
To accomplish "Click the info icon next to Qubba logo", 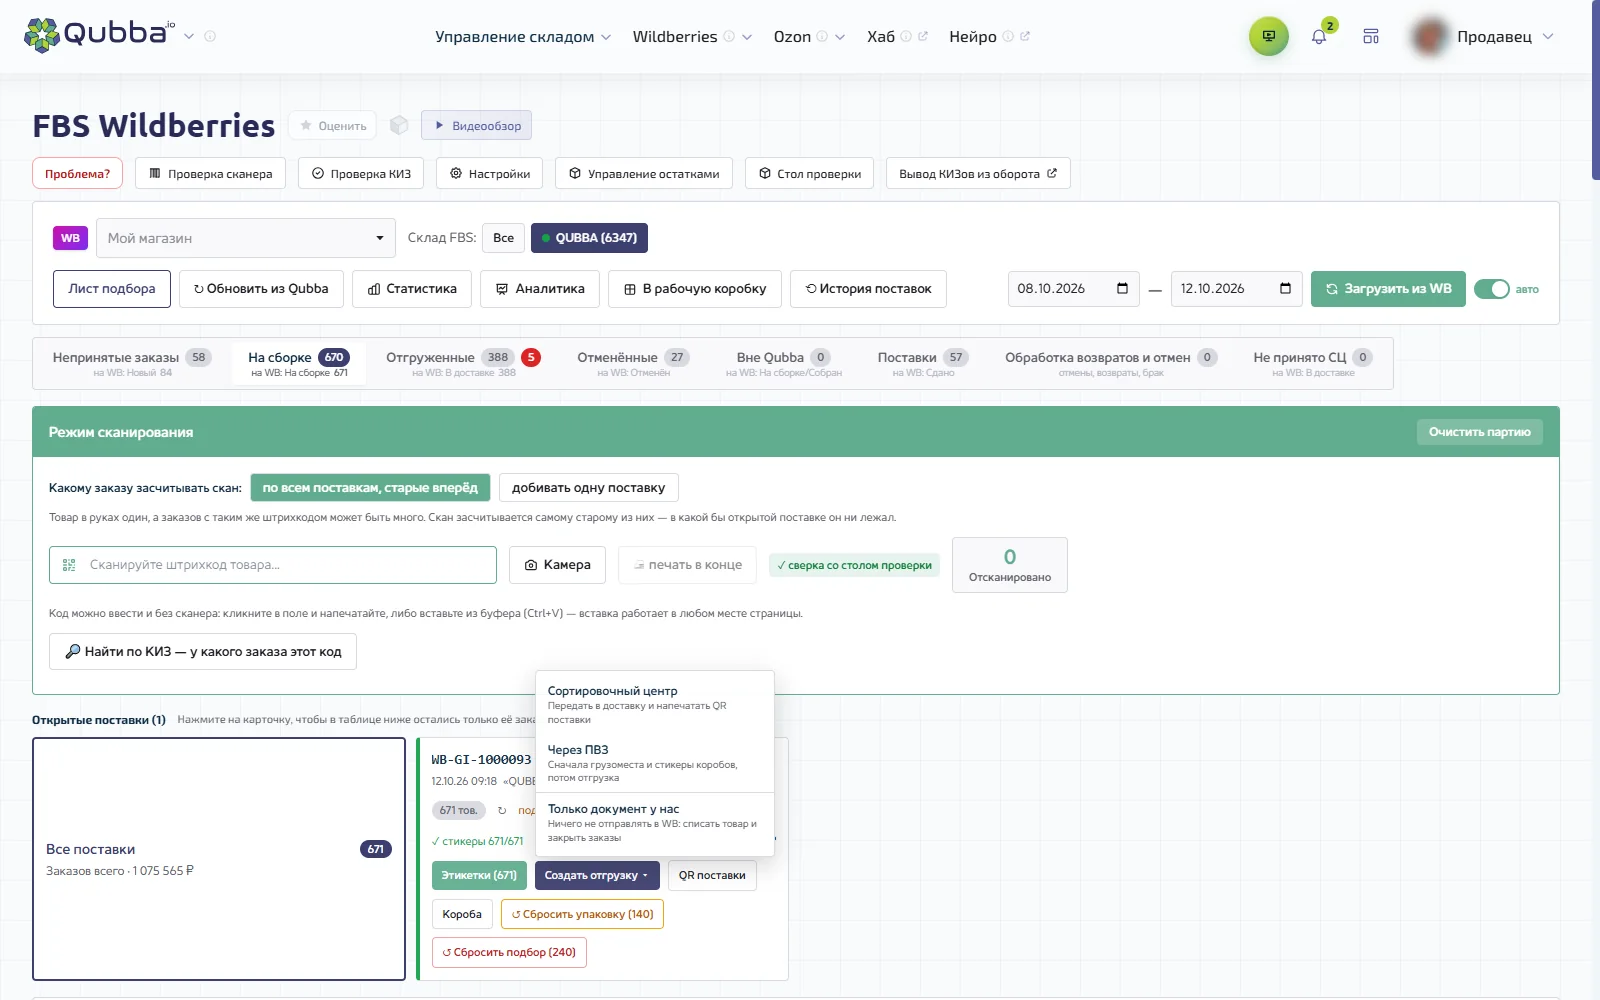I will click(210, 36).
